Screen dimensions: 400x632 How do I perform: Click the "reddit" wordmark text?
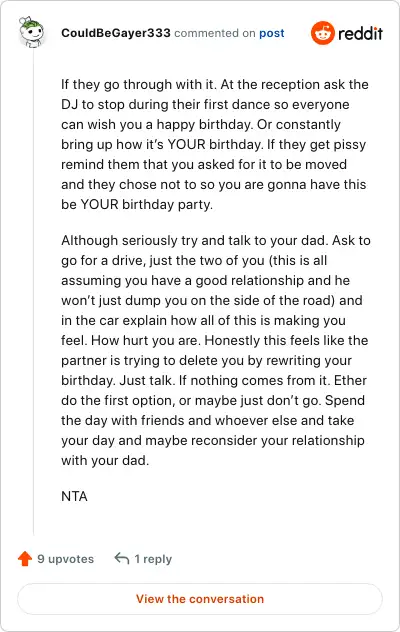pos(360,33)
